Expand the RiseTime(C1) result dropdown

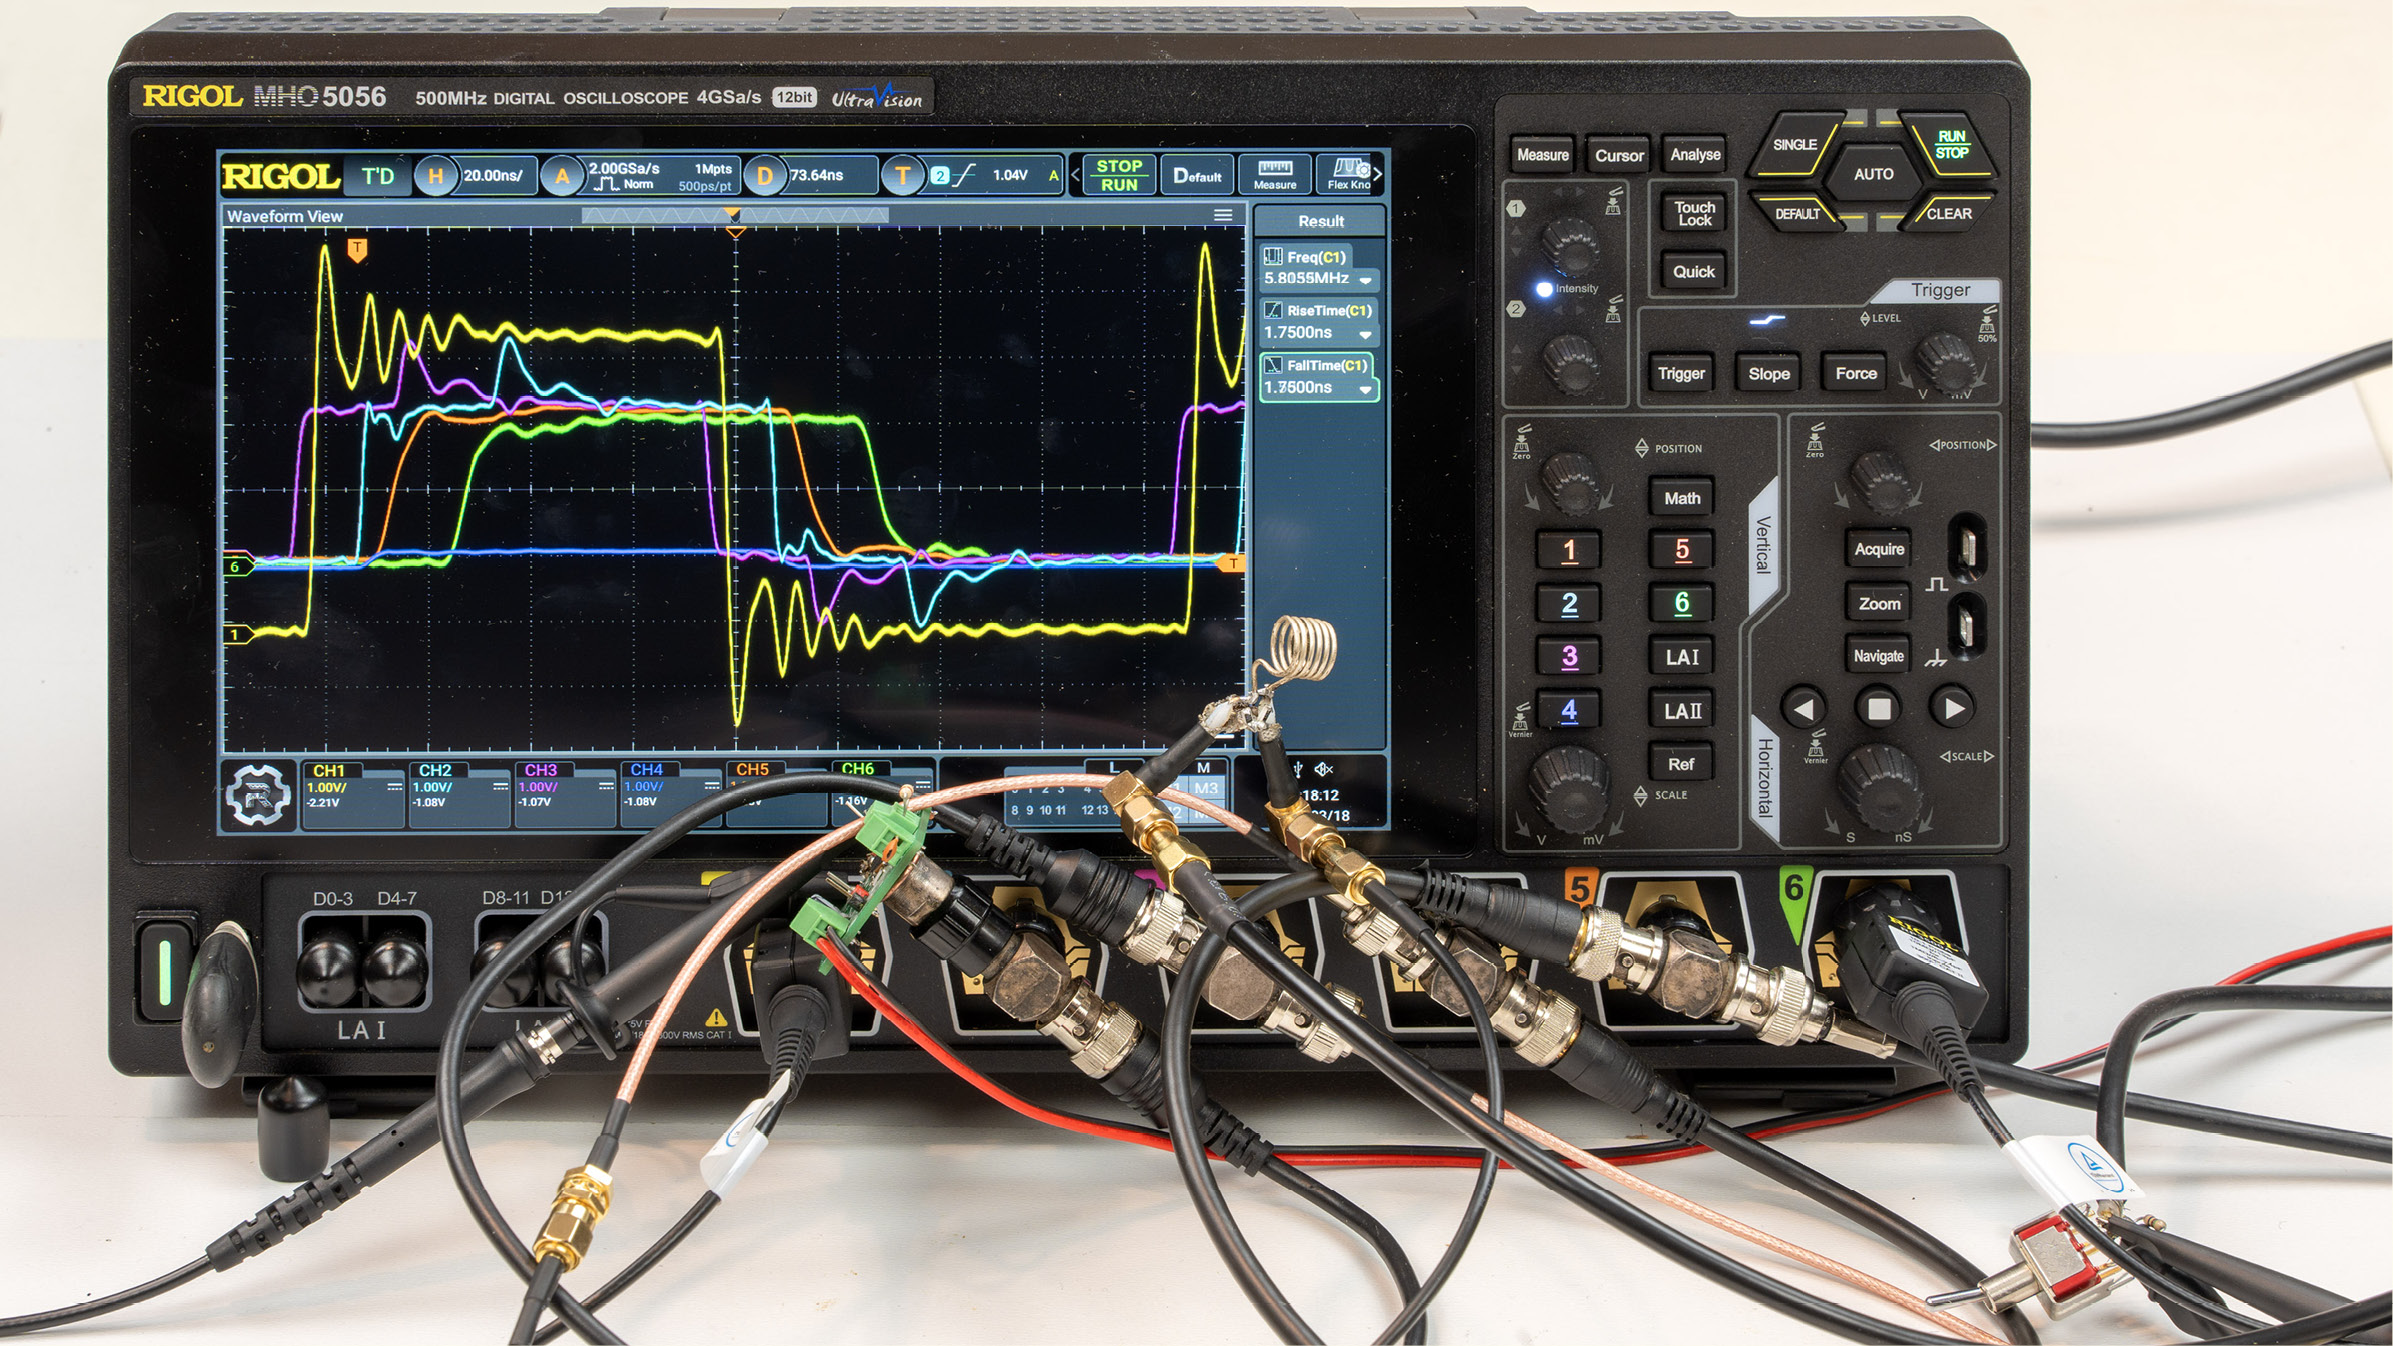tap(1365, 334)
